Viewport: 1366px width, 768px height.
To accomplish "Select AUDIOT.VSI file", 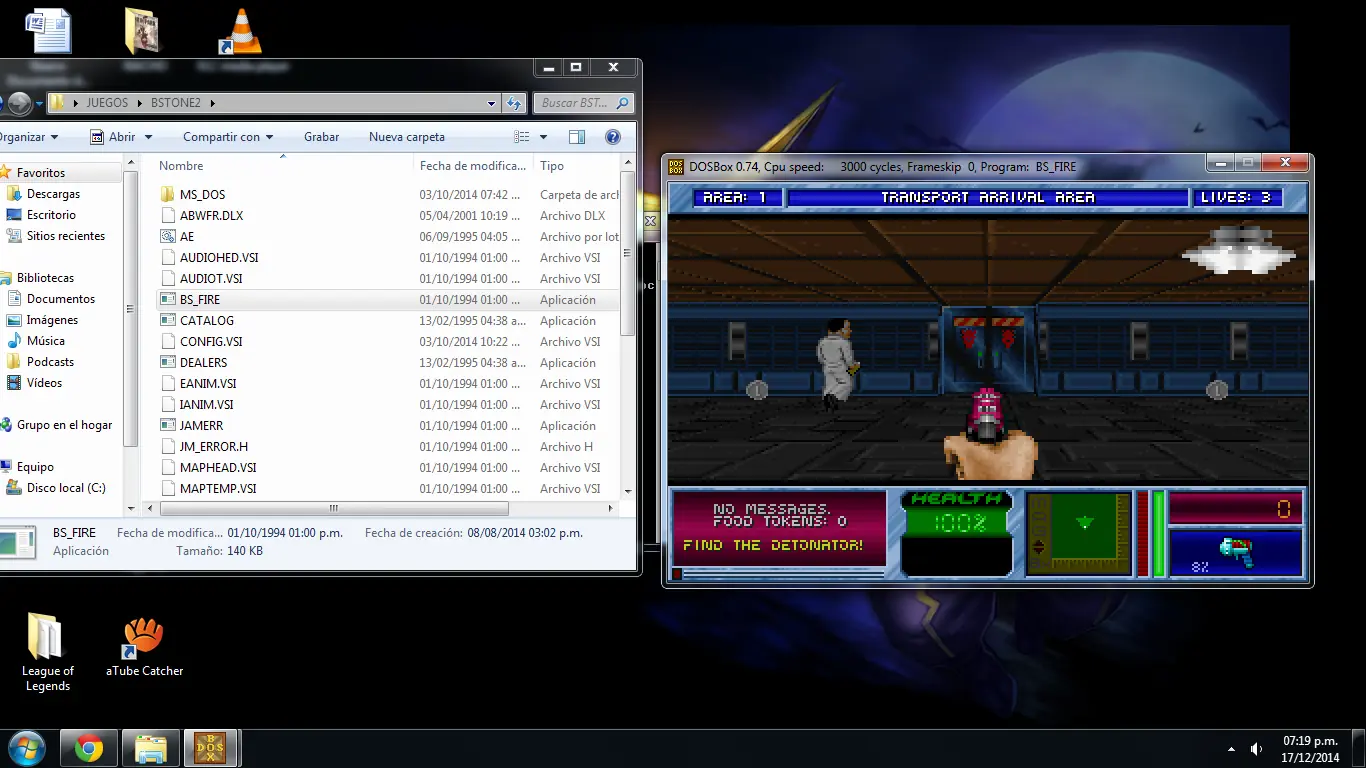I will [211, 279].
